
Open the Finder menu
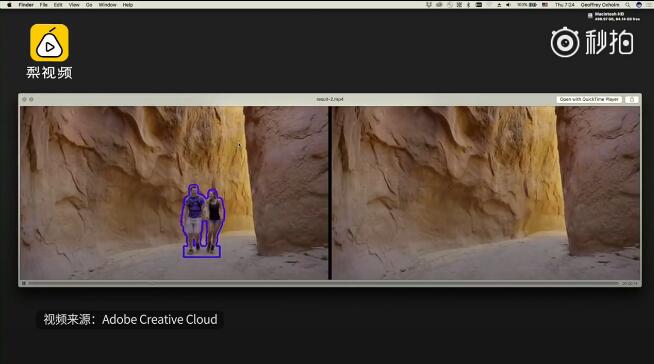pos(26,5)
